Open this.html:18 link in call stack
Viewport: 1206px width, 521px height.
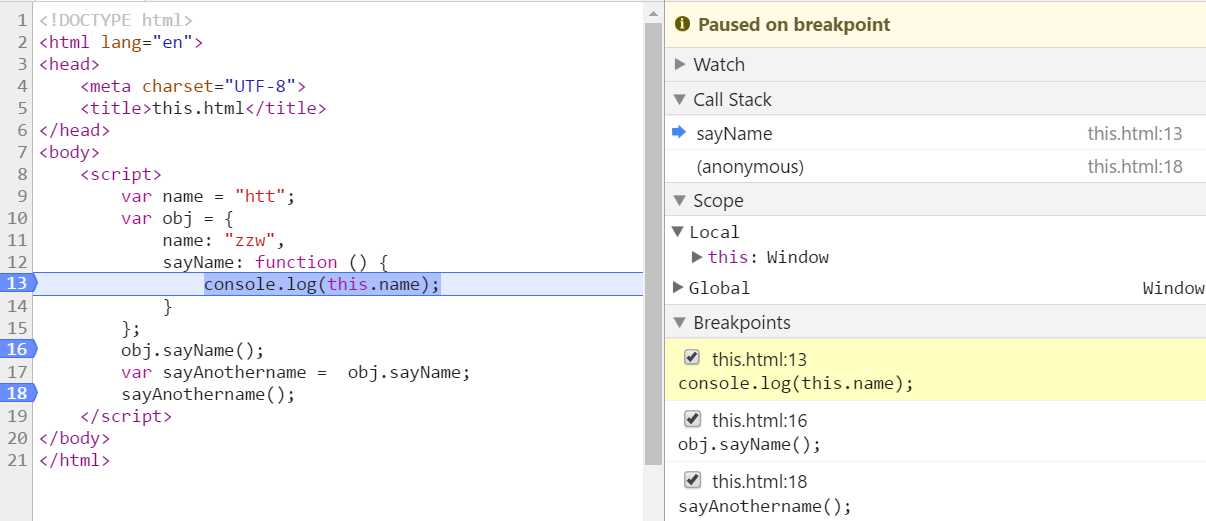tap(1135, 167)
